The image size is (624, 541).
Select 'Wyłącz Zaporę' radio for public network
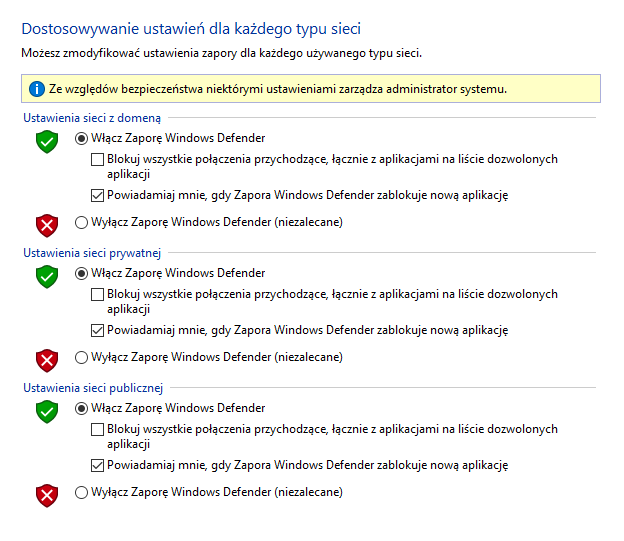click(x=82, y=492)
